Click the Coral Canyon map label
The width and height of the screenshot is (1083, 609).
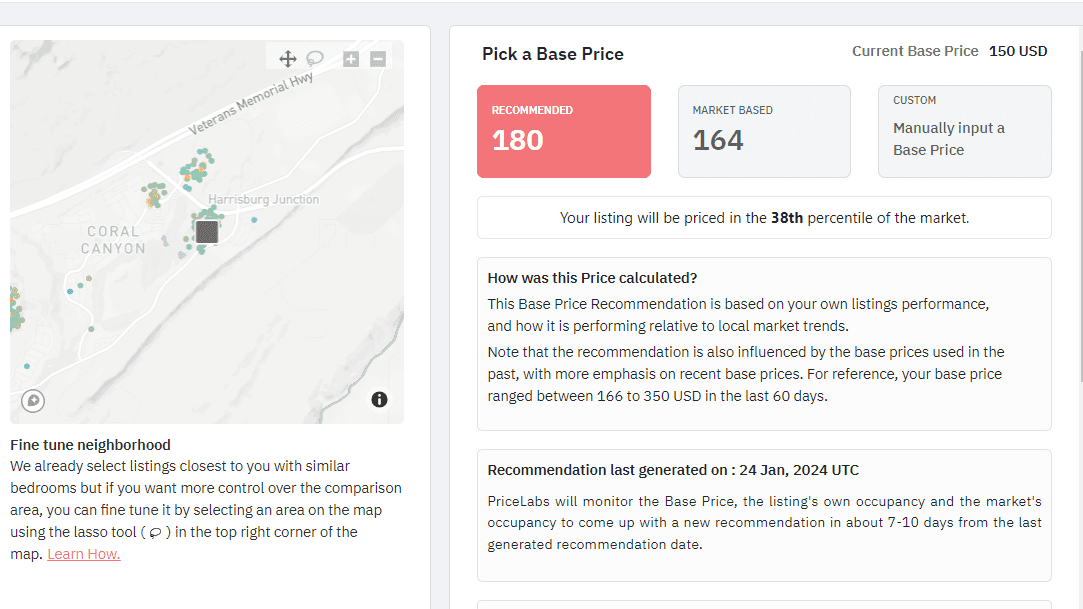(x=113, y=240)
